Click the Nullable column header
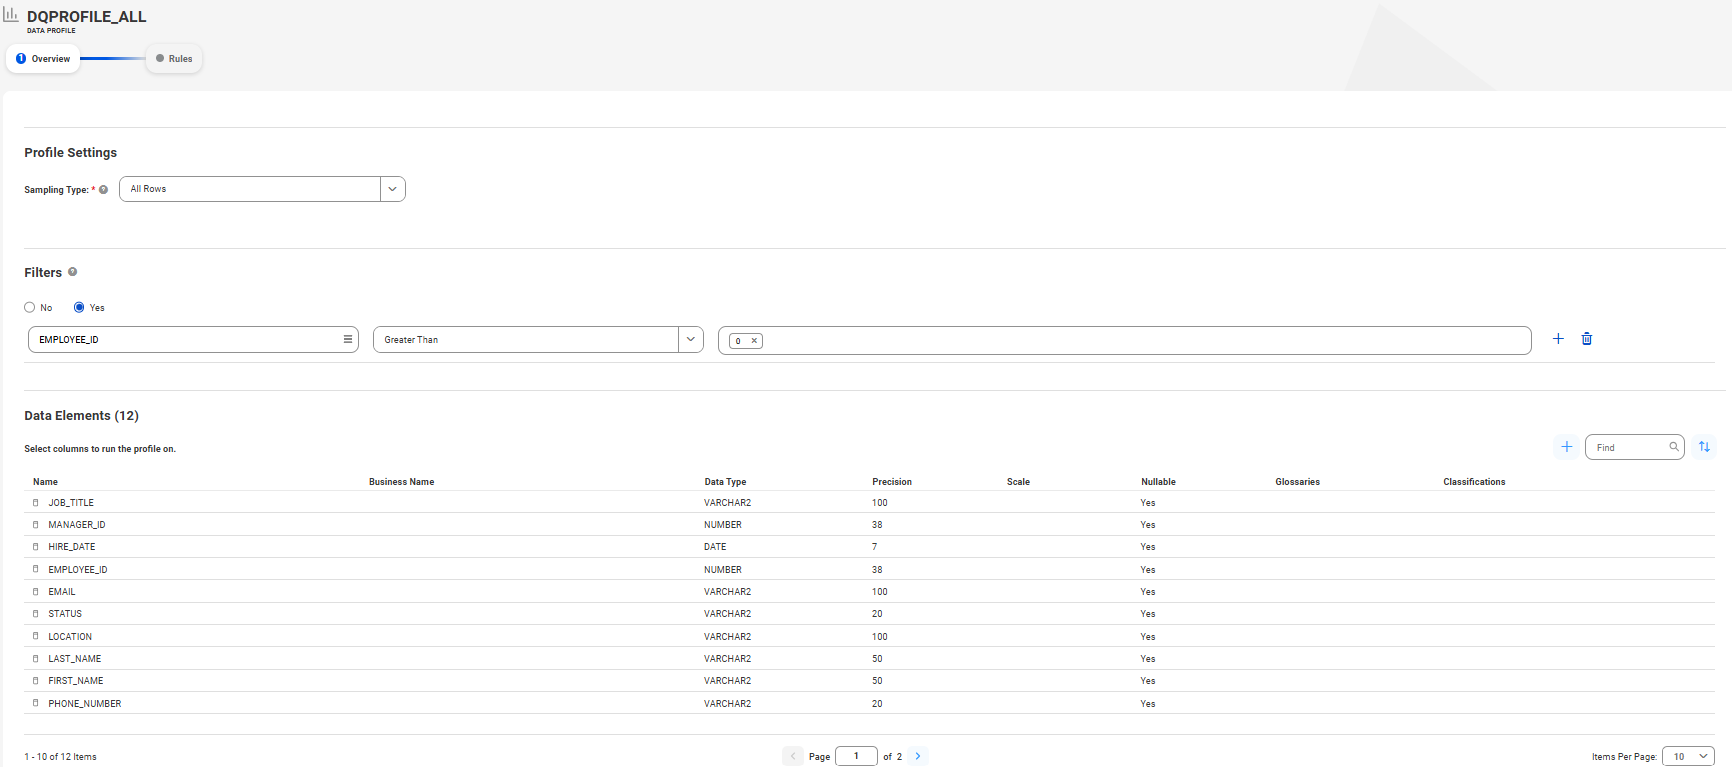This screenshot has width=1732, height=767. pyautogui.click(x=1158, y=482)
